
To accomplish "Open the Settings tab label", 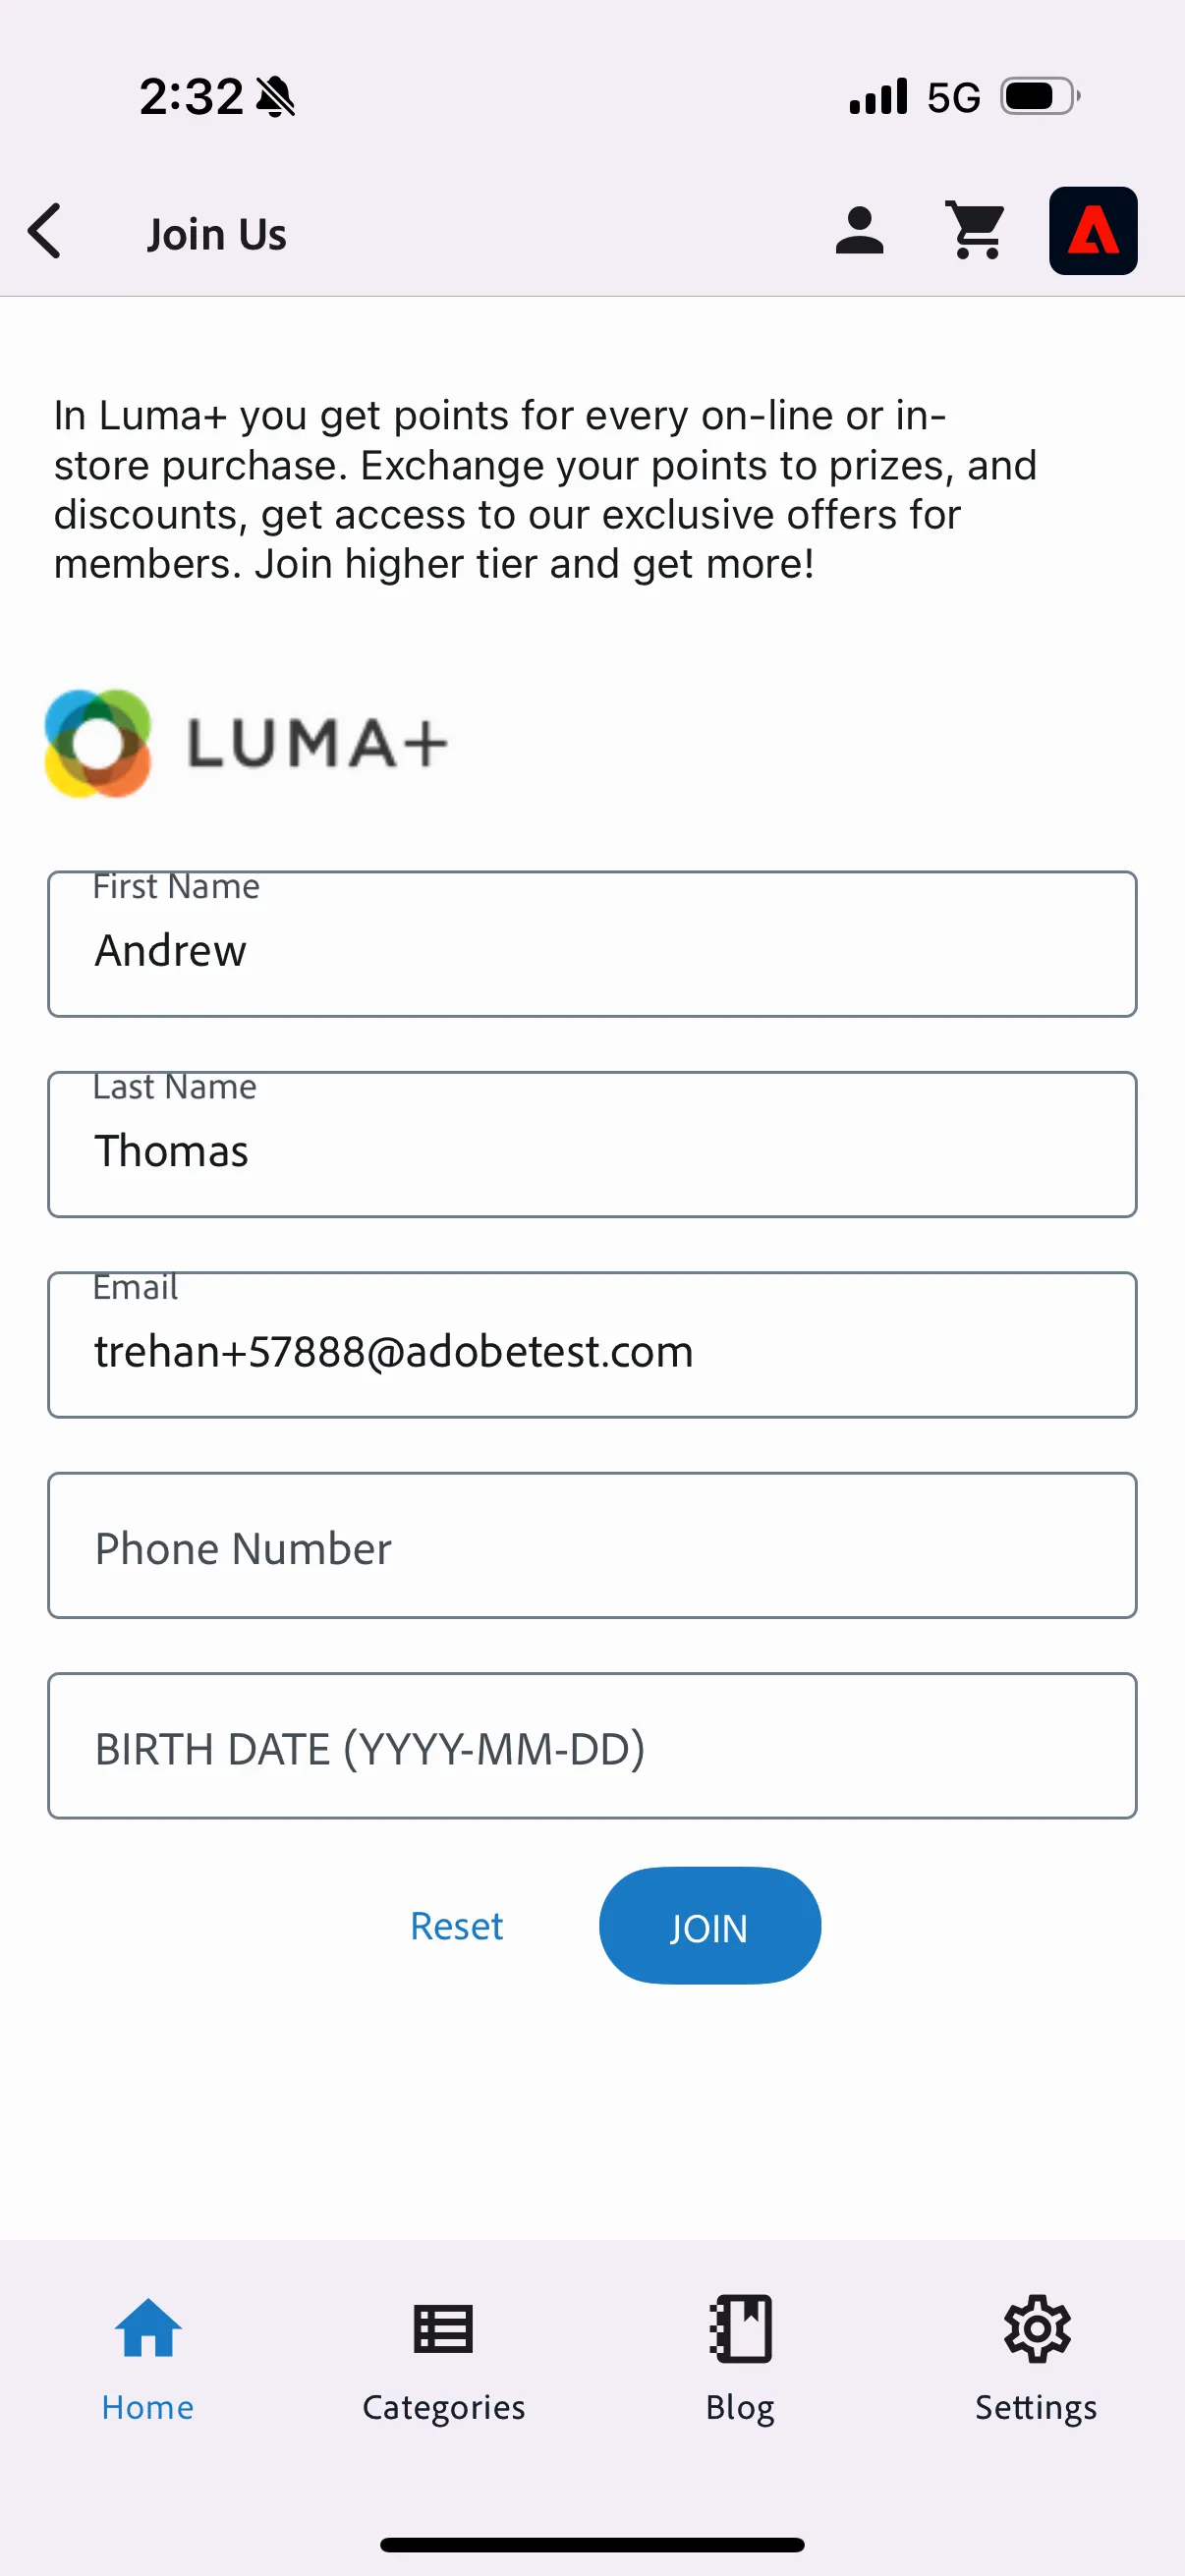I will [x=1036, y=2407].
